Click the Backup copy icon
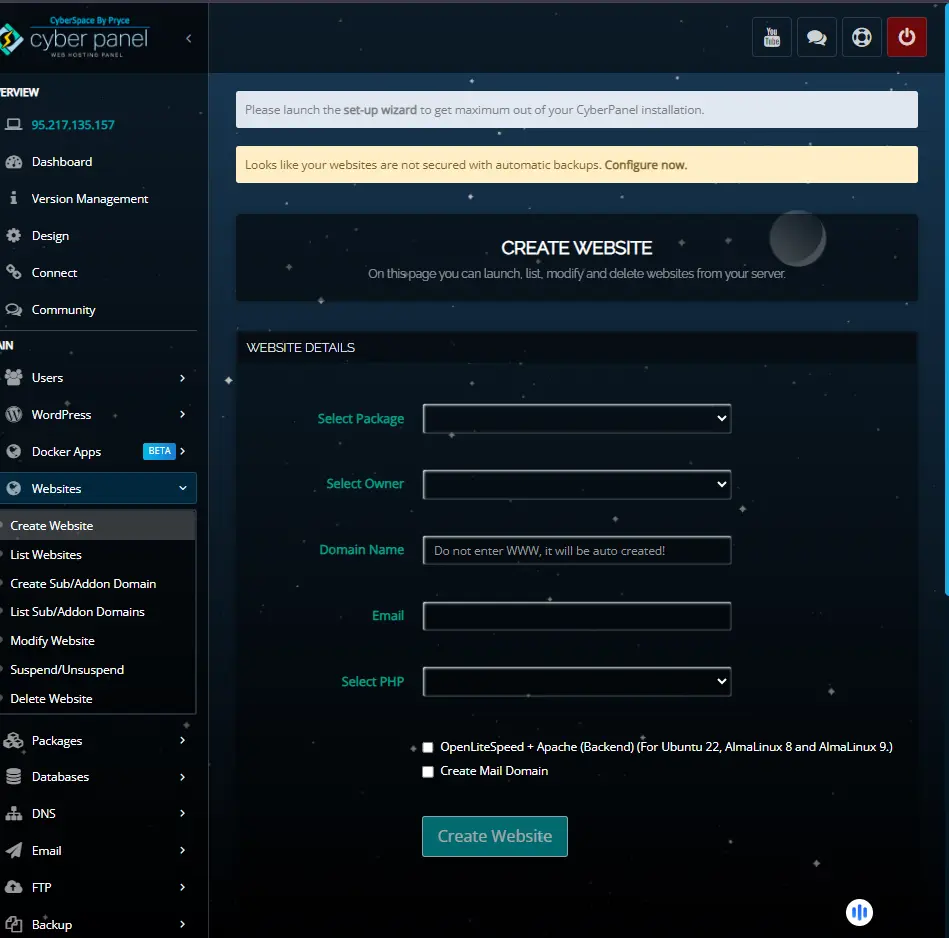 pyautogui.click(x=13, y=924)
